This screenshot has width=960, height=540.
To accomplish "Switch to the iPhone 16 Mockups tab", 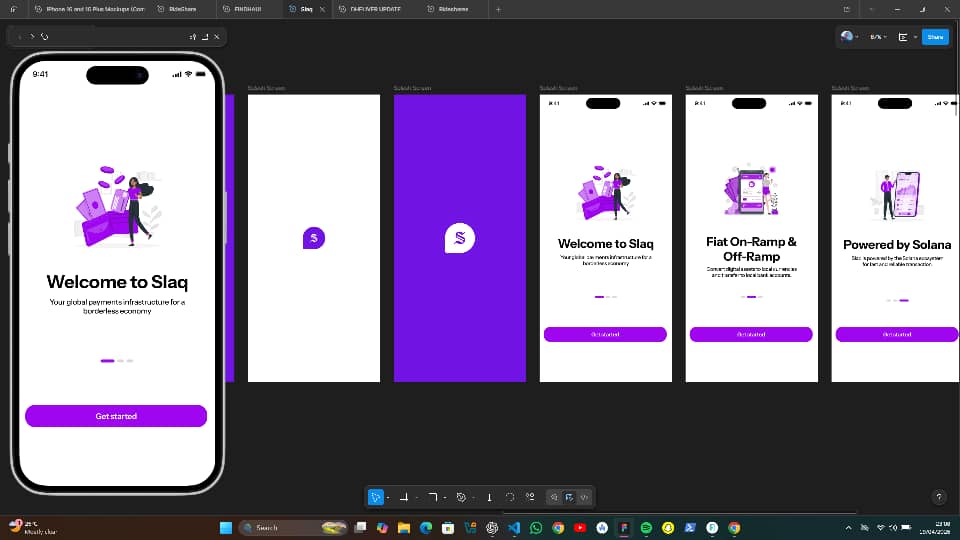I will coord(89,9).
